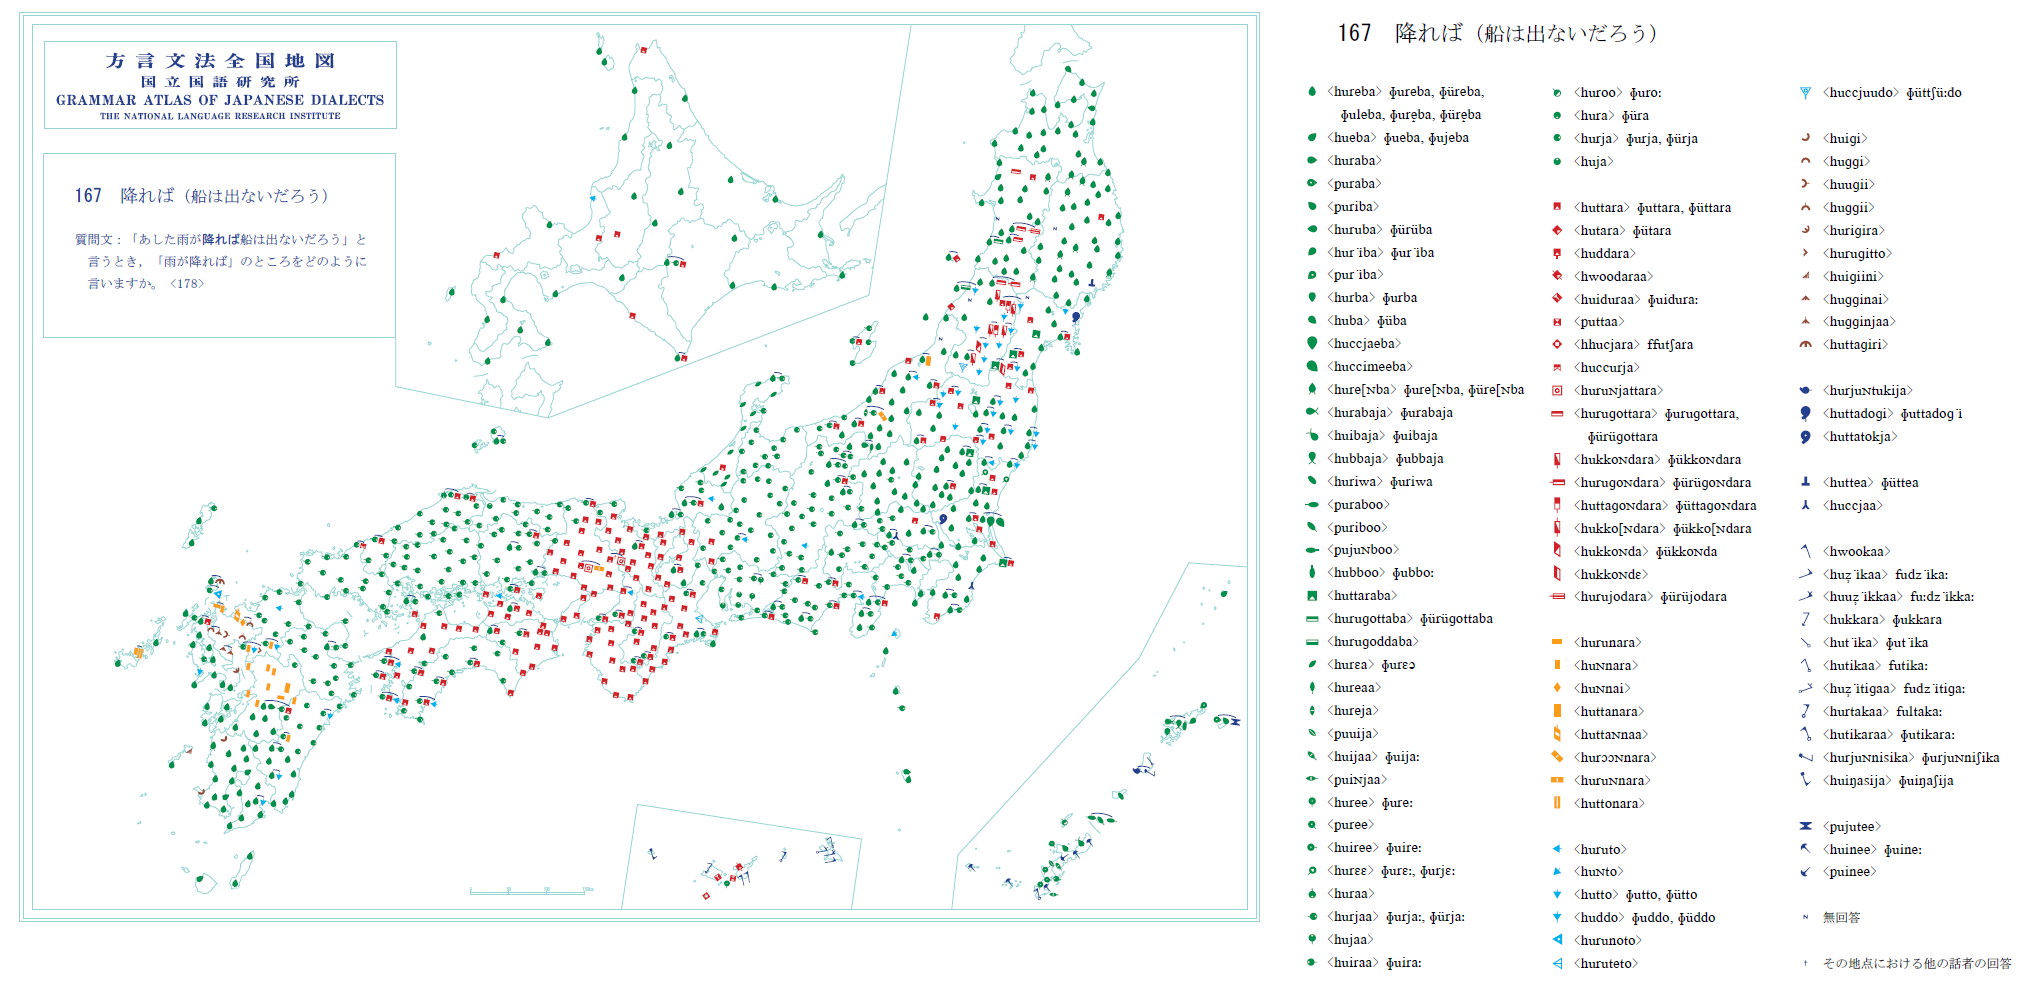This screenshot has width=2041, height=986.
Task: Select the huigi red arc symbol
Action: [1805, 138]
